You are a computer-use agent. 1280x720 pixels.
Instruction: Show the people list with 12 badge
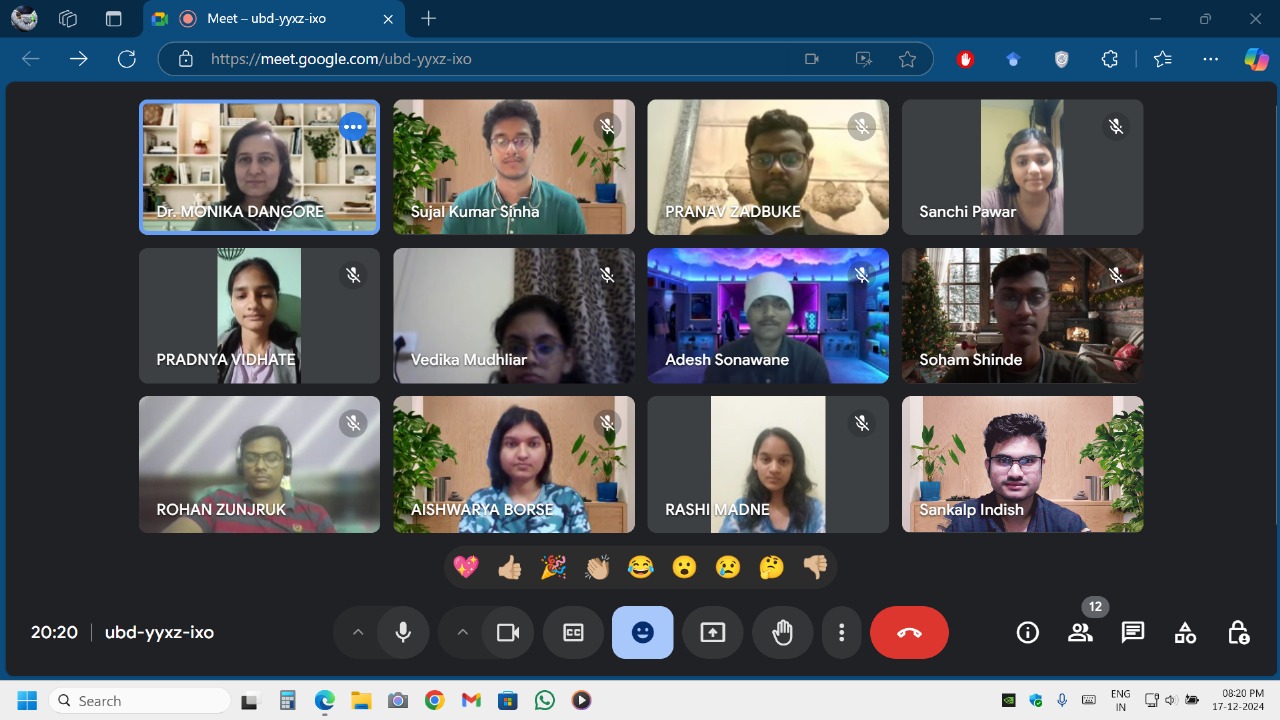tap(1080, 632)
